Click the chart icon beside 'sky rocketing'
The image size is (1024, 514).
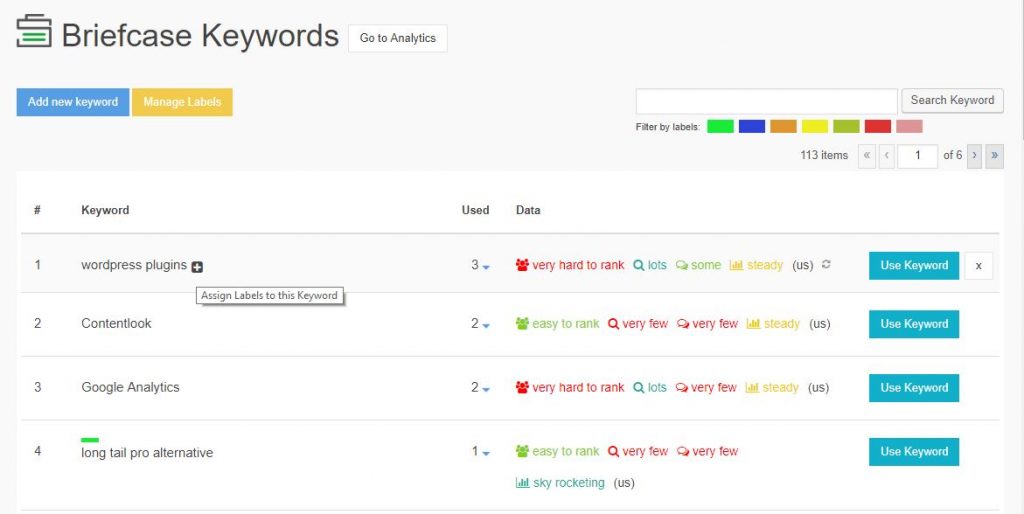(522, 483)
